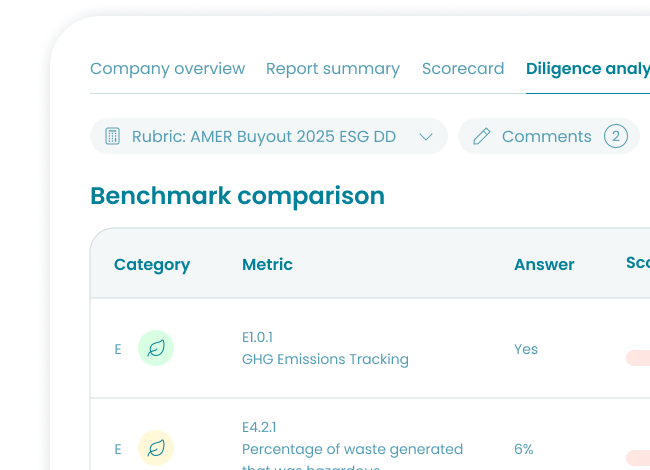The image size is (650, 470).
Task: Click the pencil icon next to Comments
Action: (x=482, y=136)
